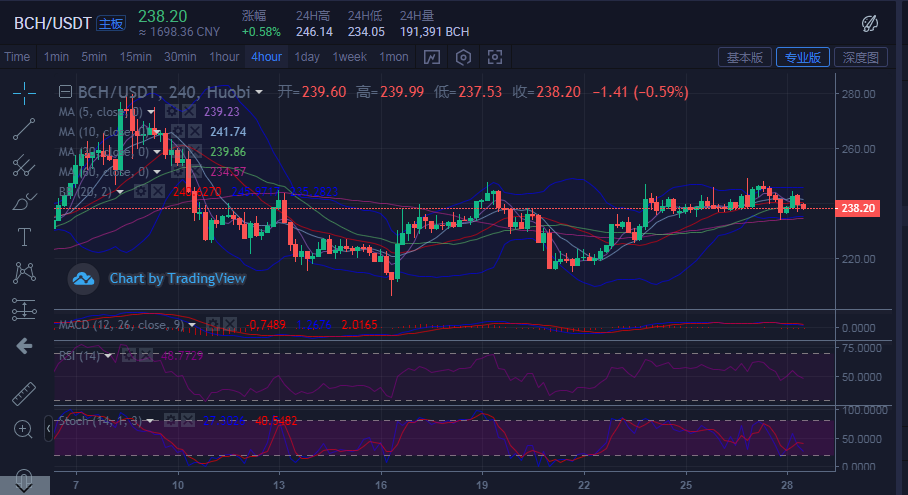
Task: Click the 280.00 mark on price axis
Action: point(858,94)
